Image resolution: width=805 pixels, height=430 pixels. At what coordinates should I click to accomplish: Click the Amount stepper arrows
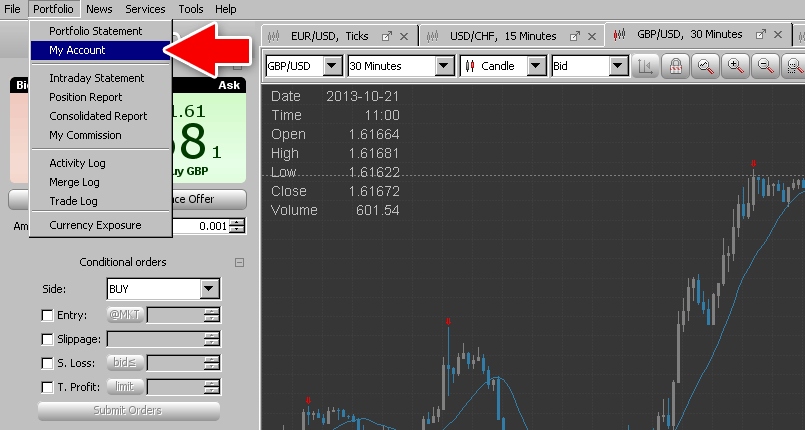click(237, 226)
